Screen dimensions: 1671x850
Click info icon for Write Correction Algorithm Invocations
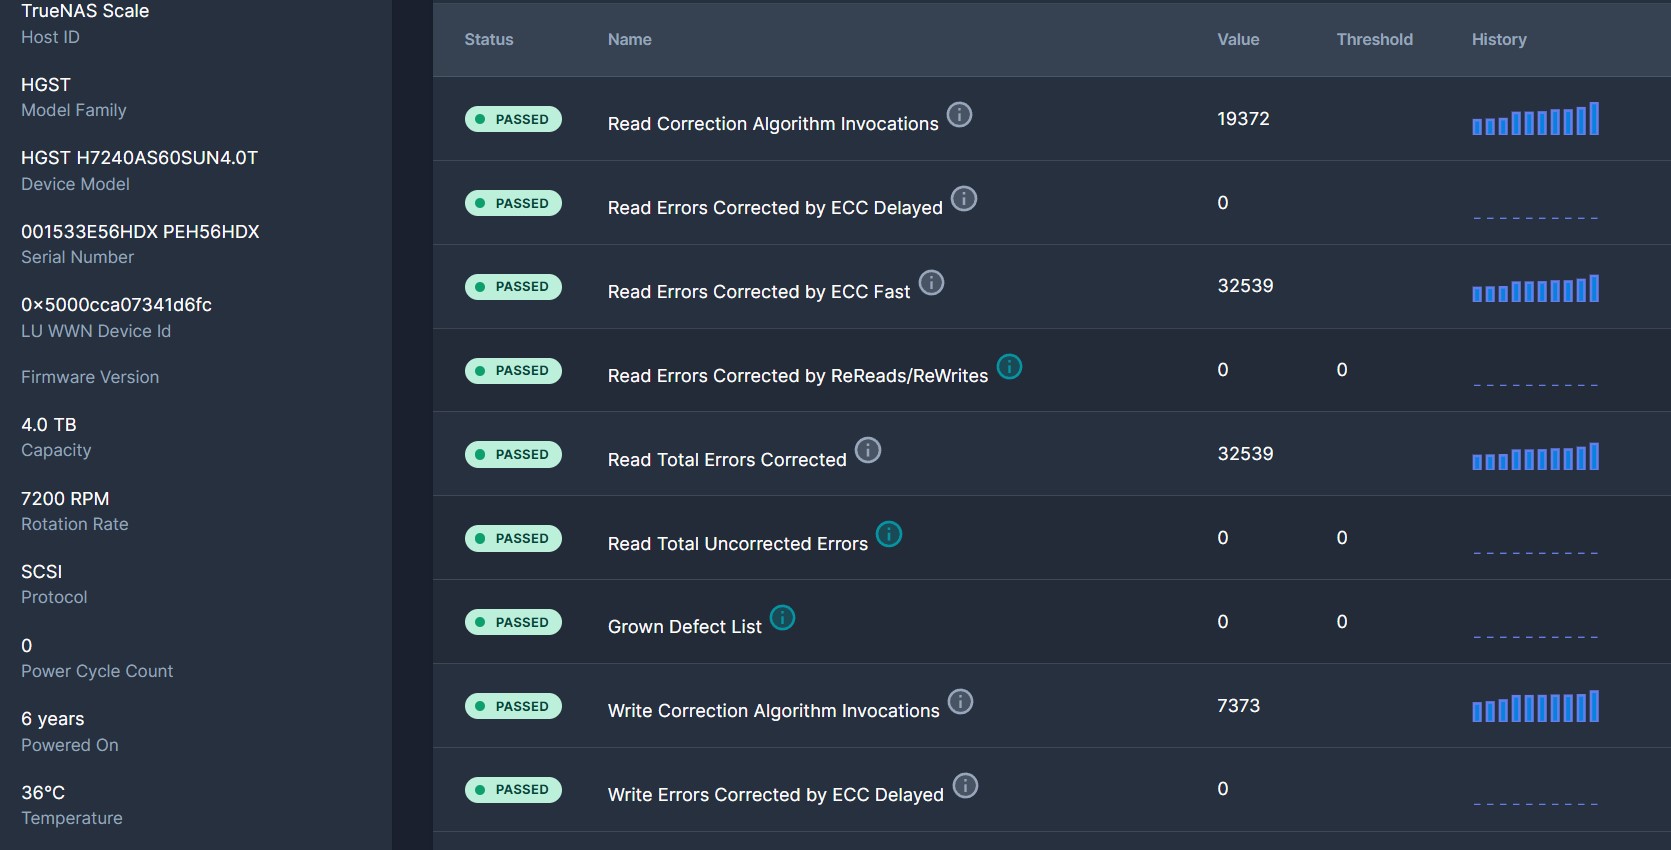coord(960,702)
